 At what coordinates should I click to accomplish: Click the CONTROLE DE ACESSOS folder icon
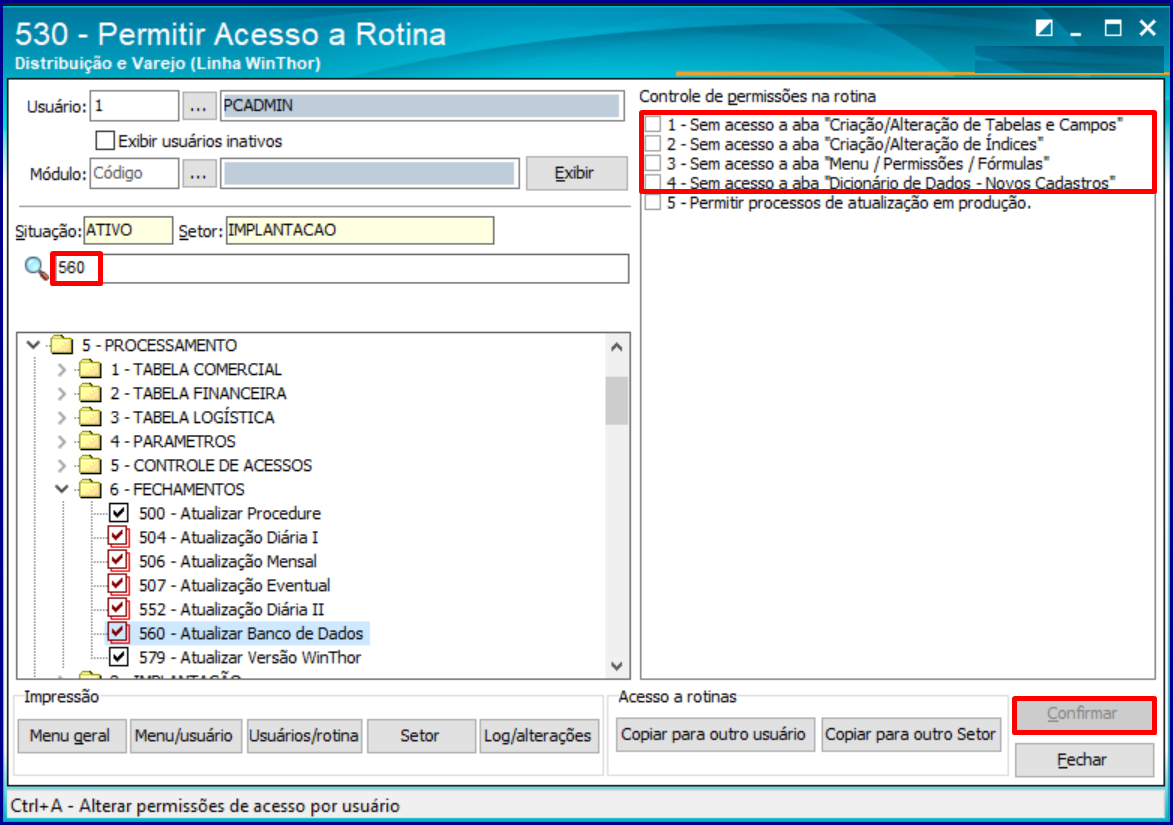click(90, 464)
